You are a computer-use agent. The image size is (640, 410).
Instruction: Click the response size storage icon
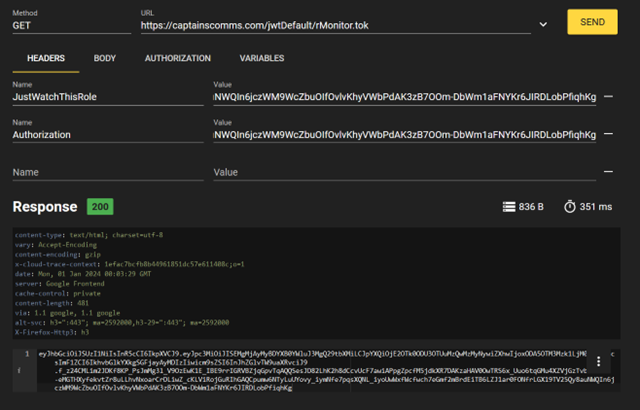[x=509, y=207]
